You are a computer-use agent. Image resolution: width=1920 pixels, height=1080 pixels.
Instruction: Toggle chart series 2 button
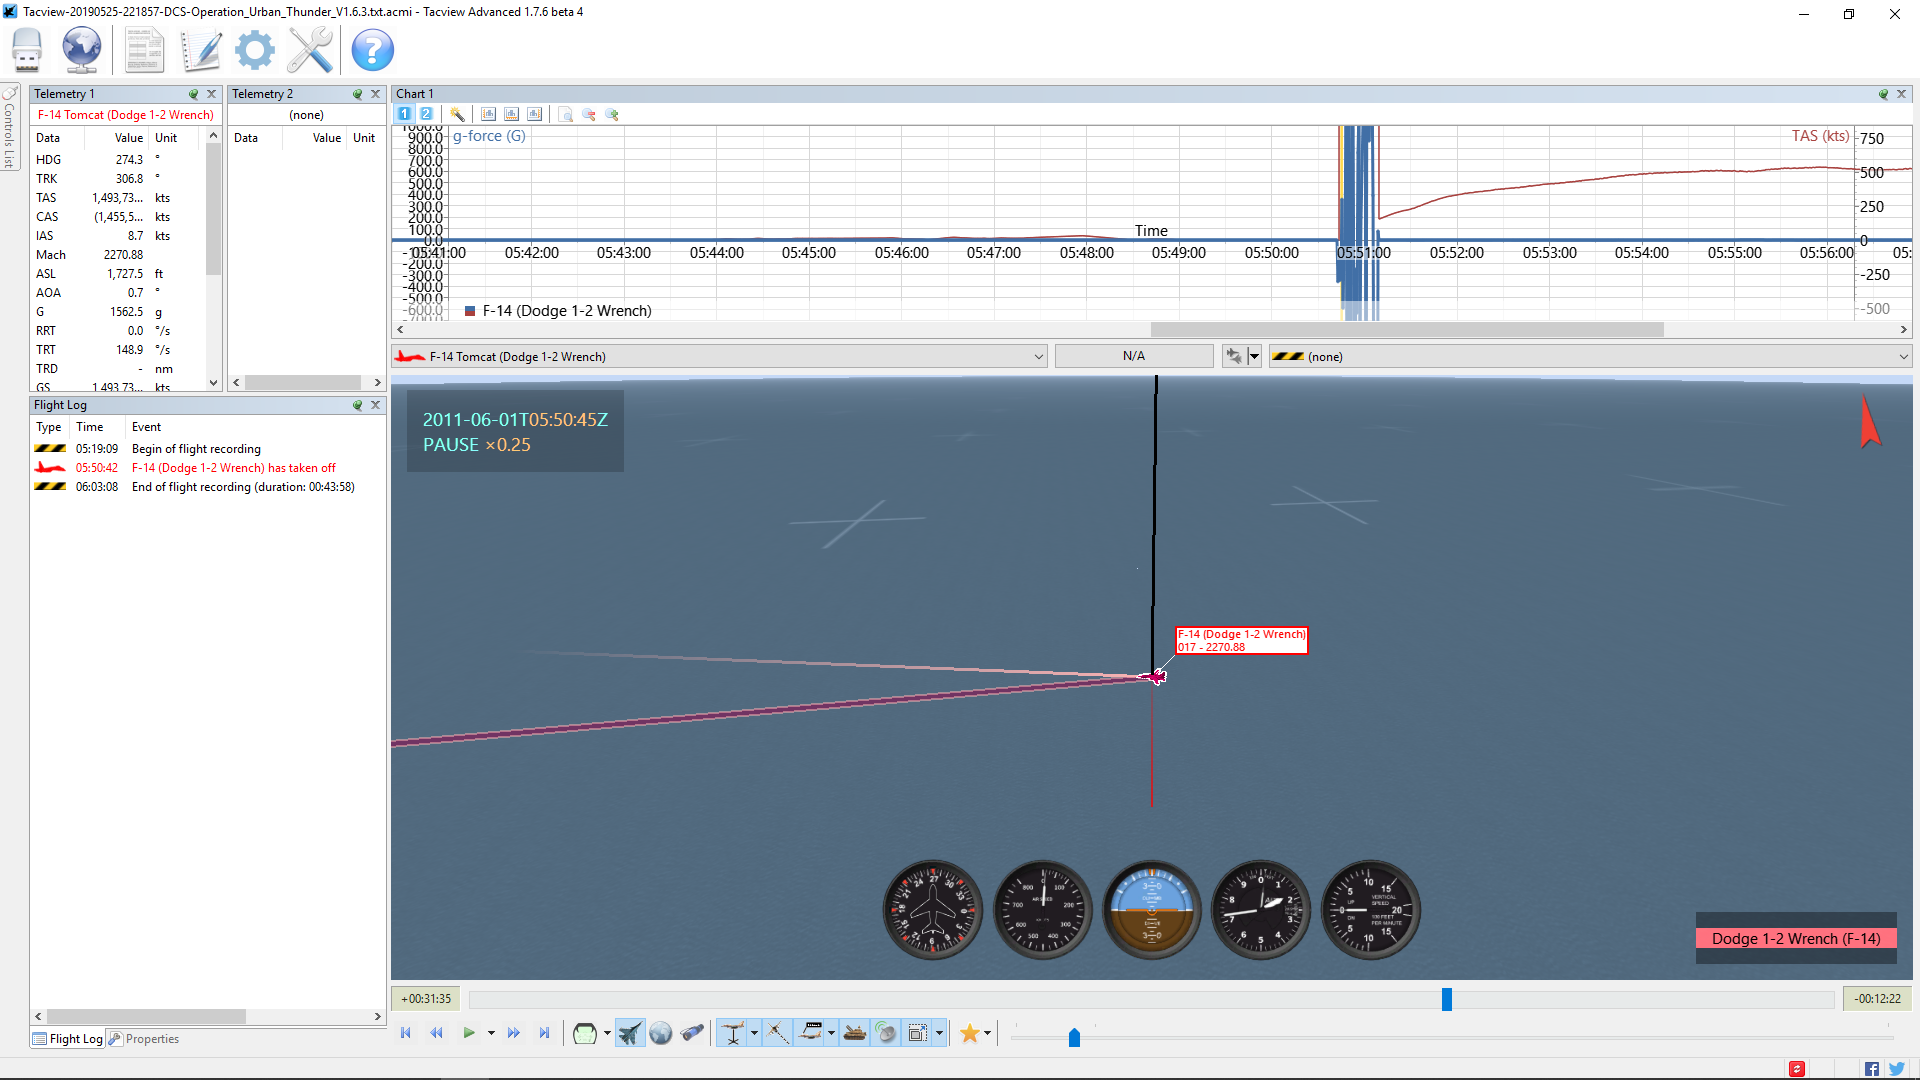tap(426, 114)
